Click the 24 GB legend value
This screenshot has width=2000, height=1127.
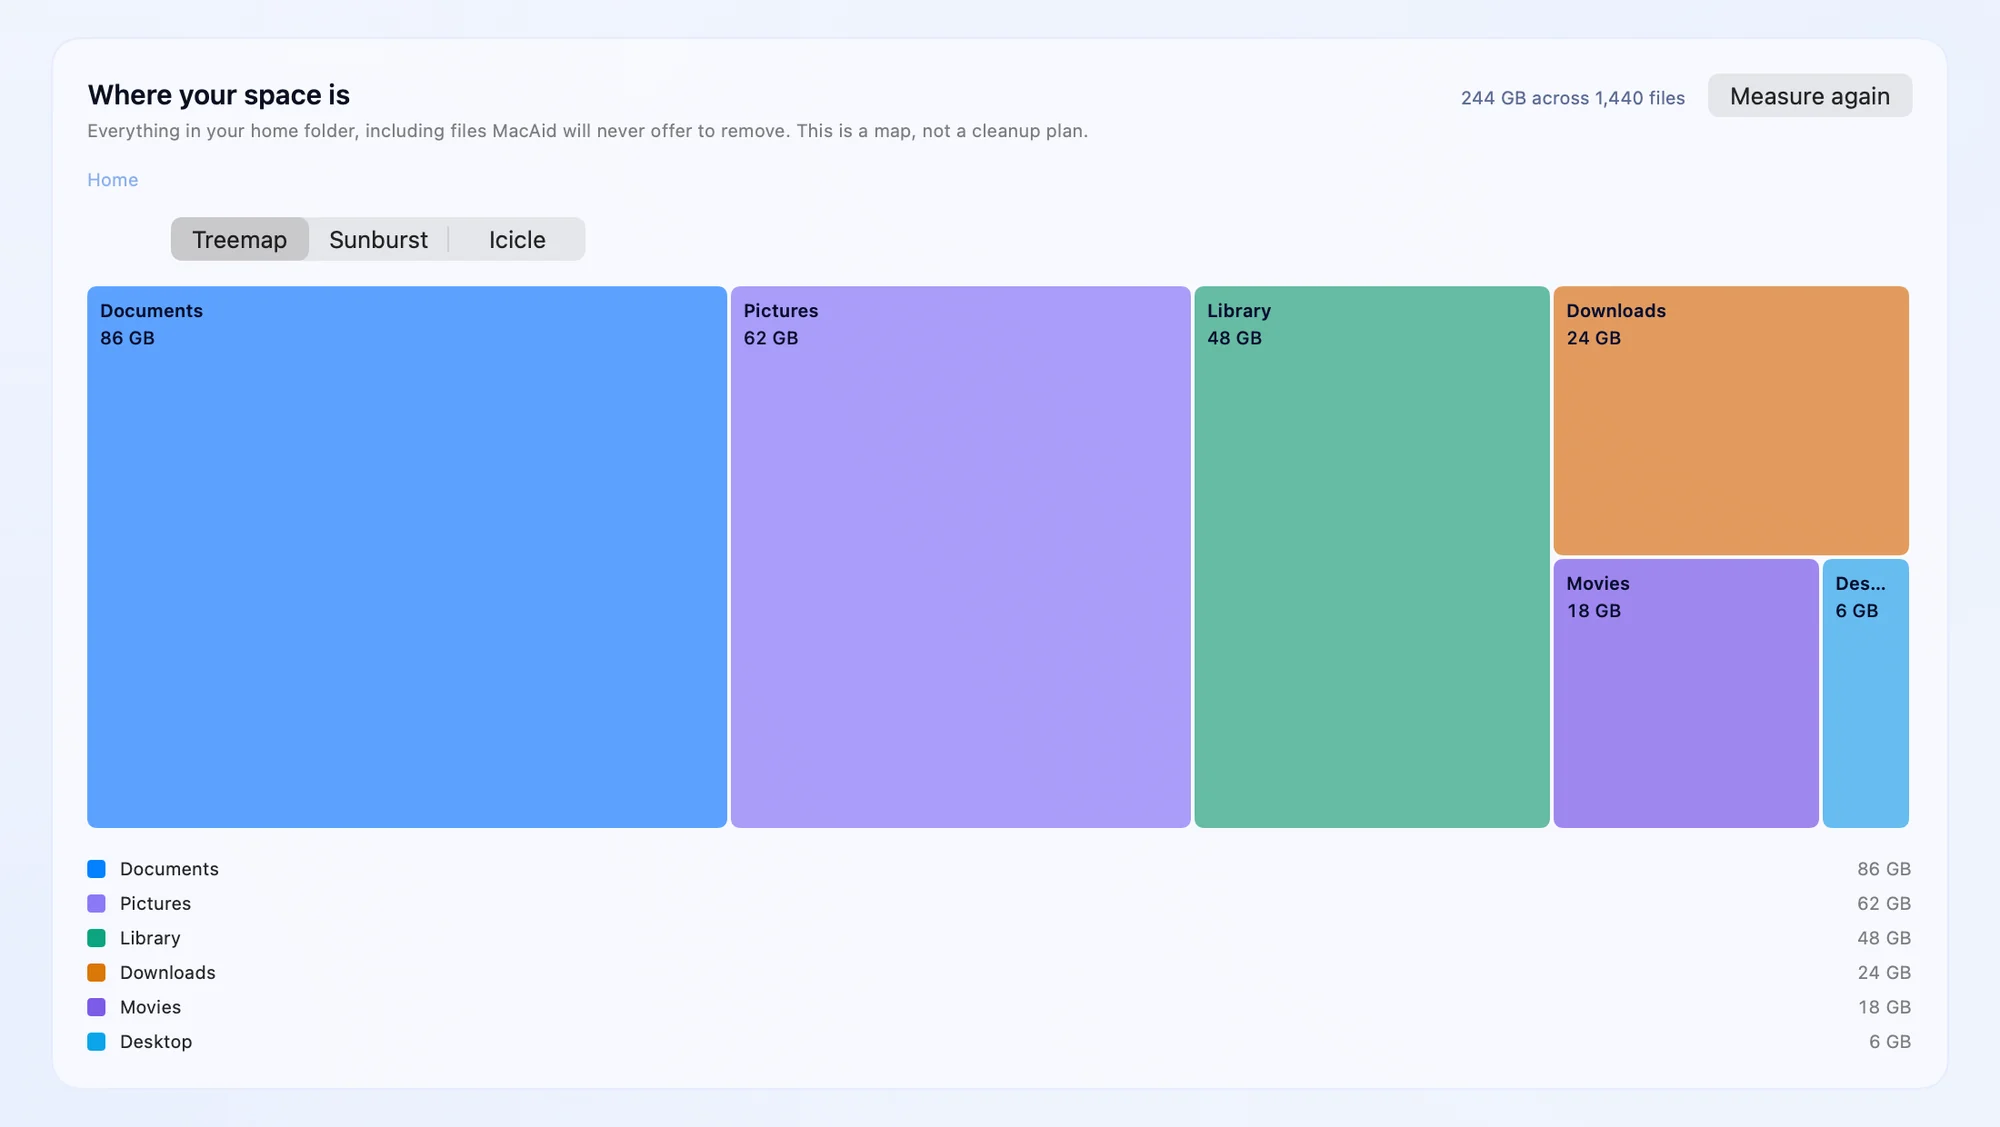[1884, 972]
